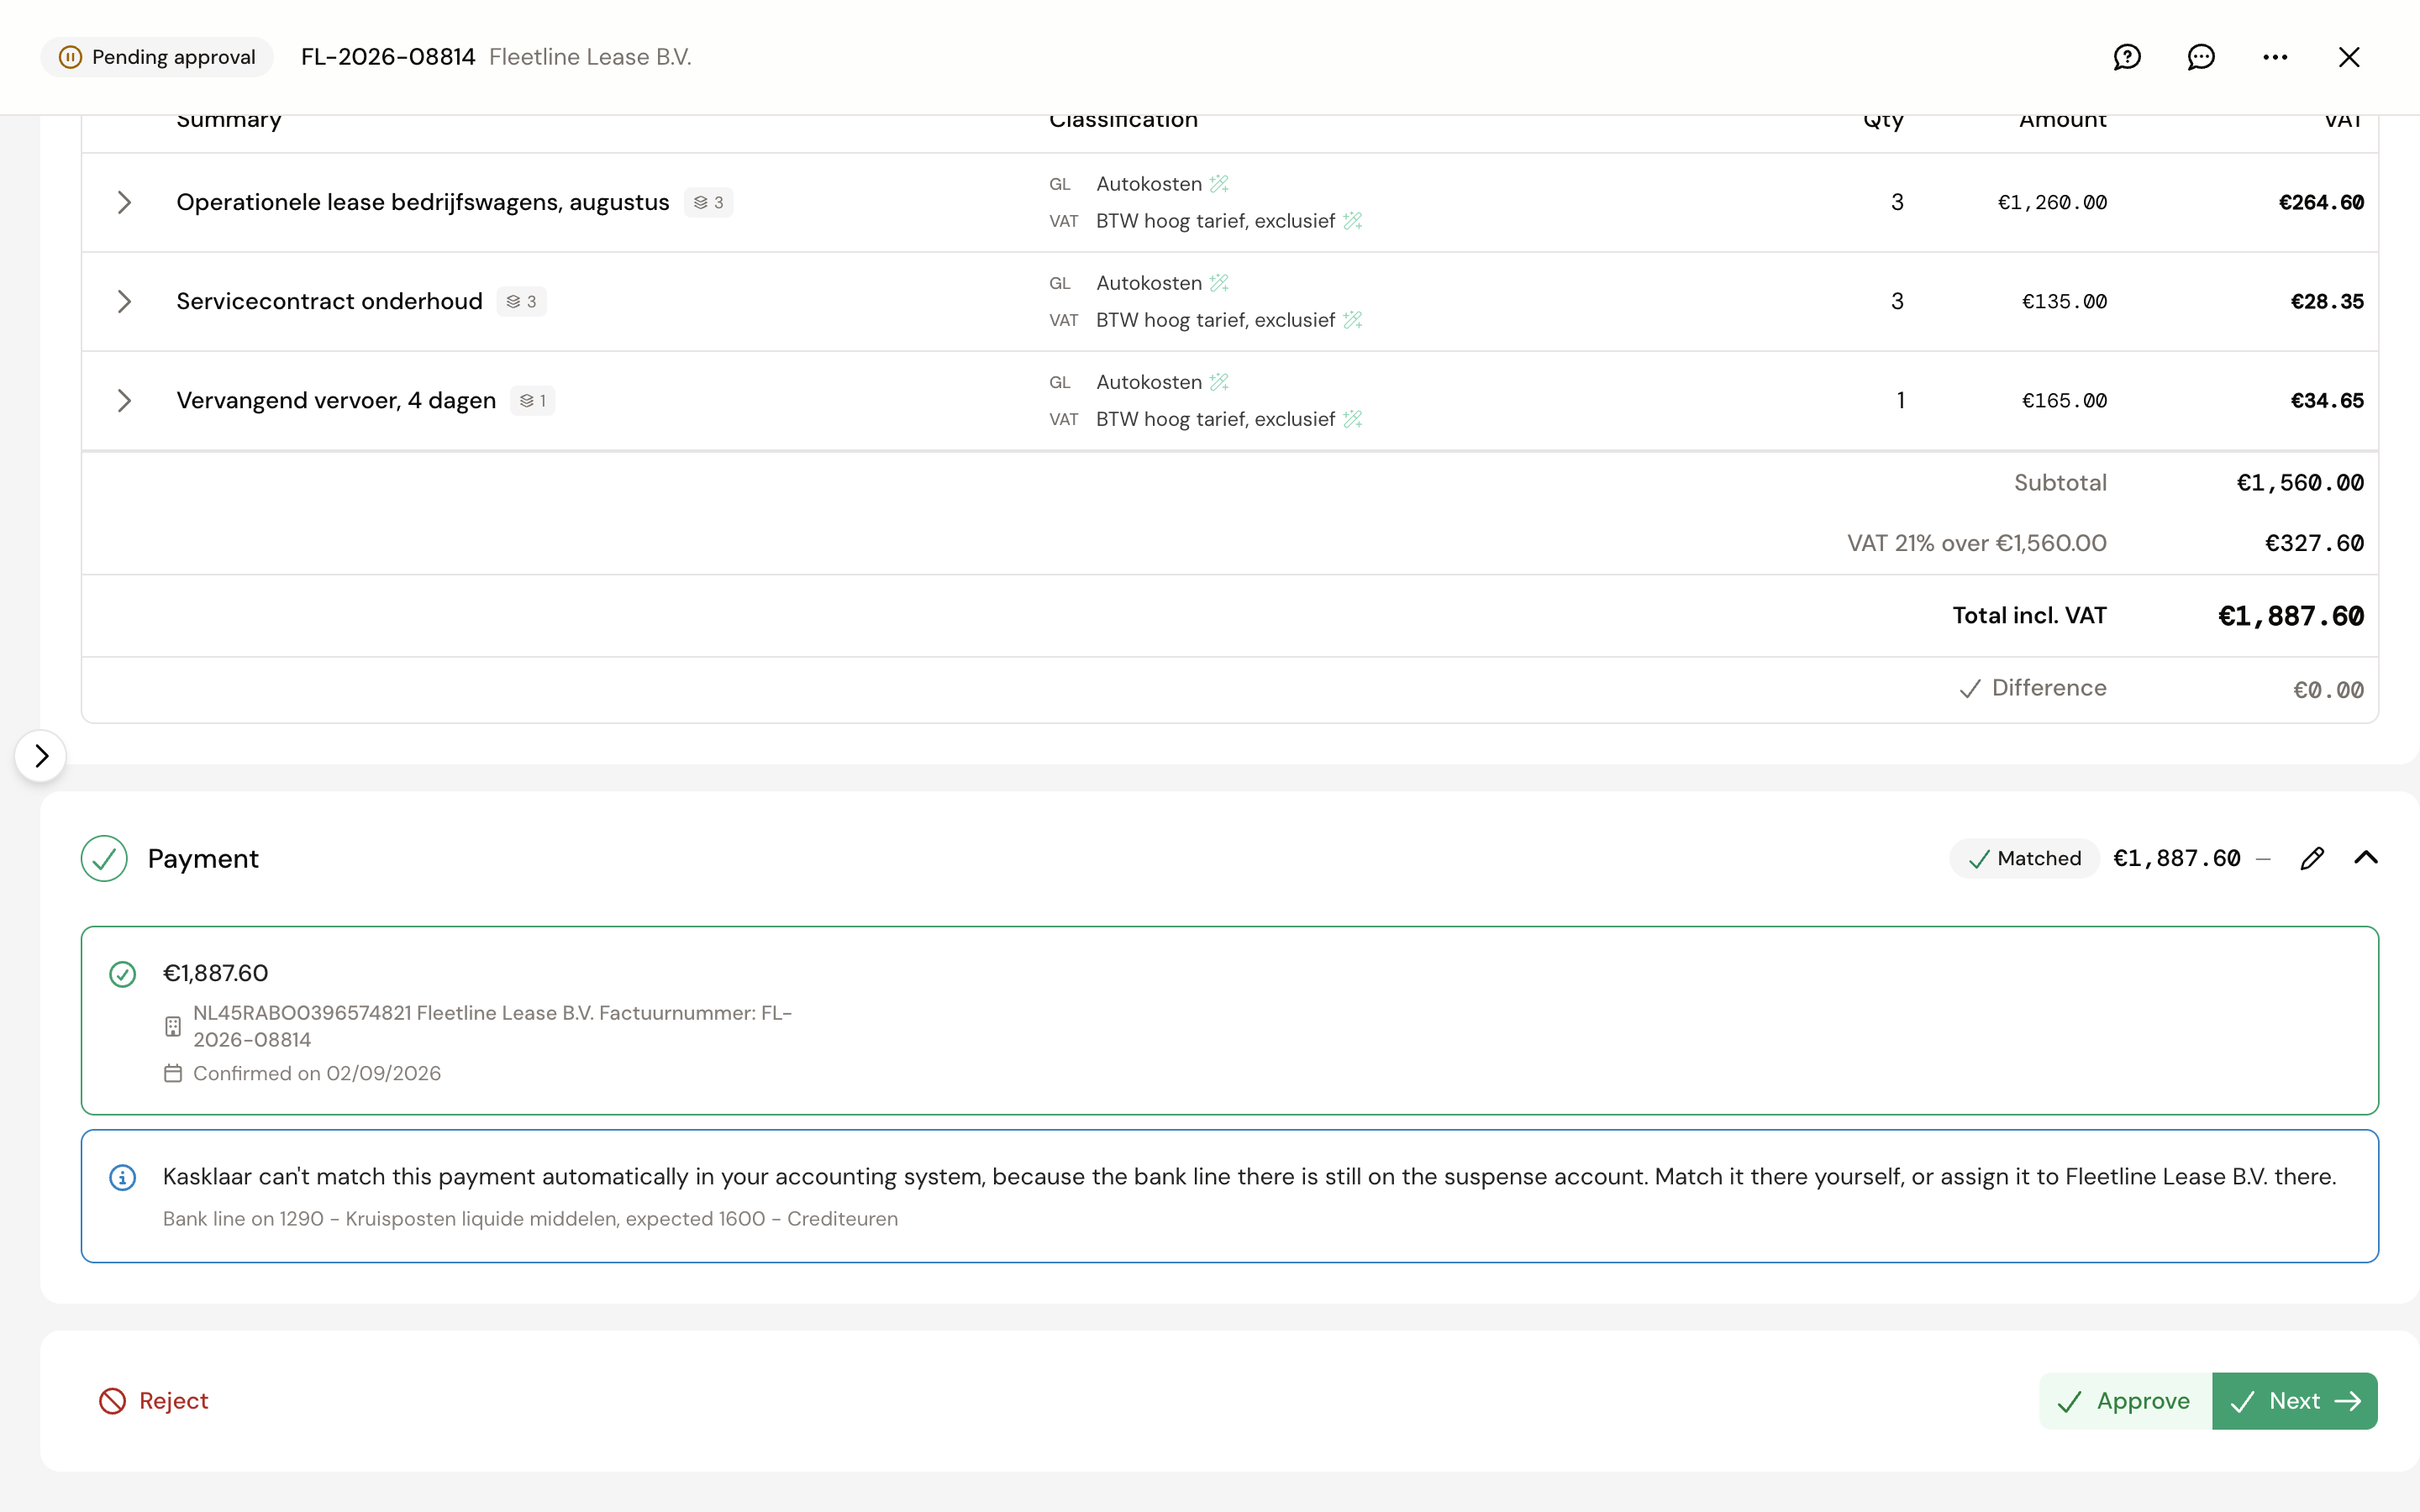Click the magic wand beside Autokosten in Vervangend vervoer row
This screenshot has height=1512, width=2420.
[1218, 382]
